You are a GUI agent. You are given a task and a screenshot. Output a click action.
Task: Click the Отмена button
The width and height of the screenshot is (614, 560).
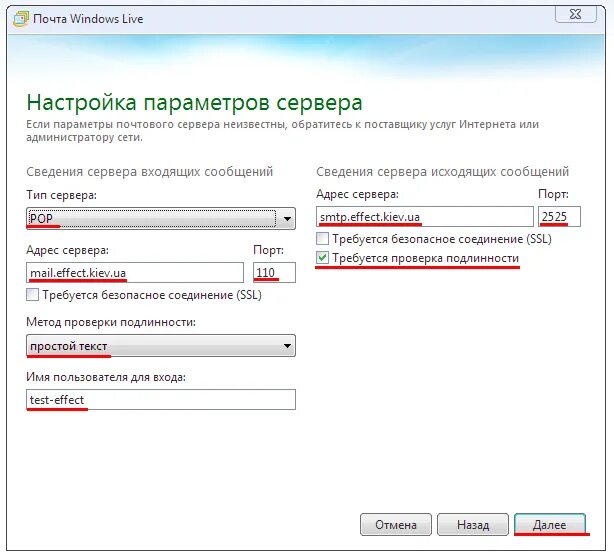coord(396,524)
